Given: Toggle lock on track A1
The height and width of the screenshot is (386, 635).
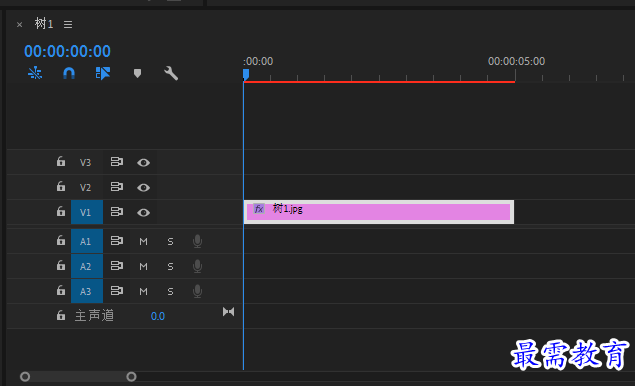Looking at the screenshot, I should click(61, 241).
